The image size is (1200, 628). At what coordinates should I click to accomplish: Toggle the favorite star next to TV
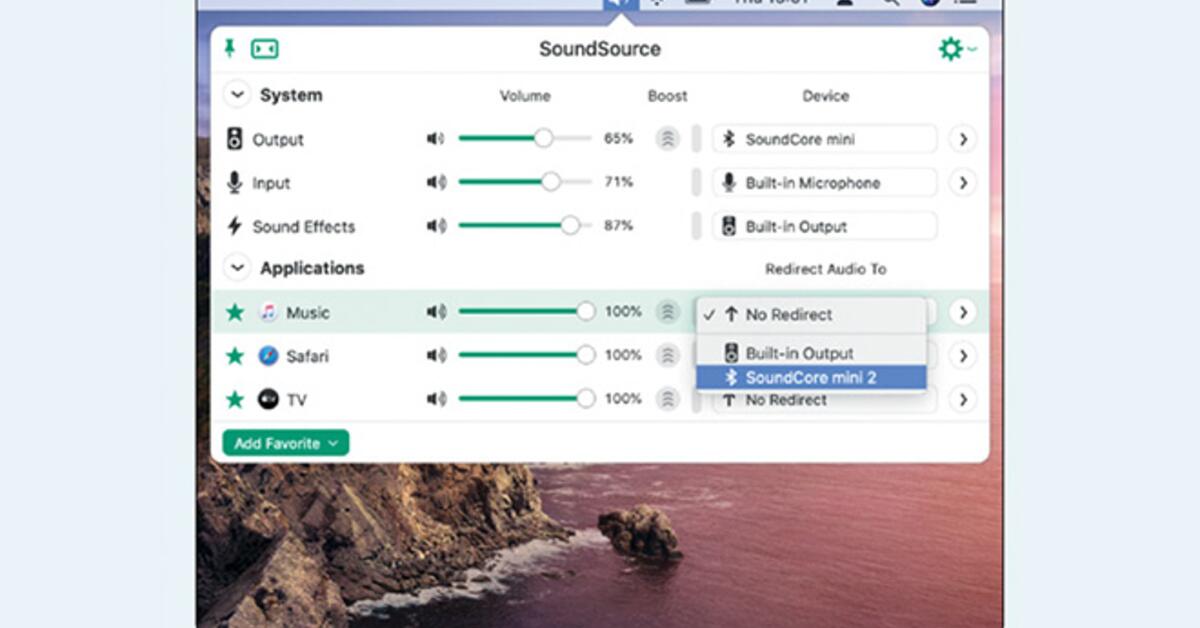coord(235,398)
